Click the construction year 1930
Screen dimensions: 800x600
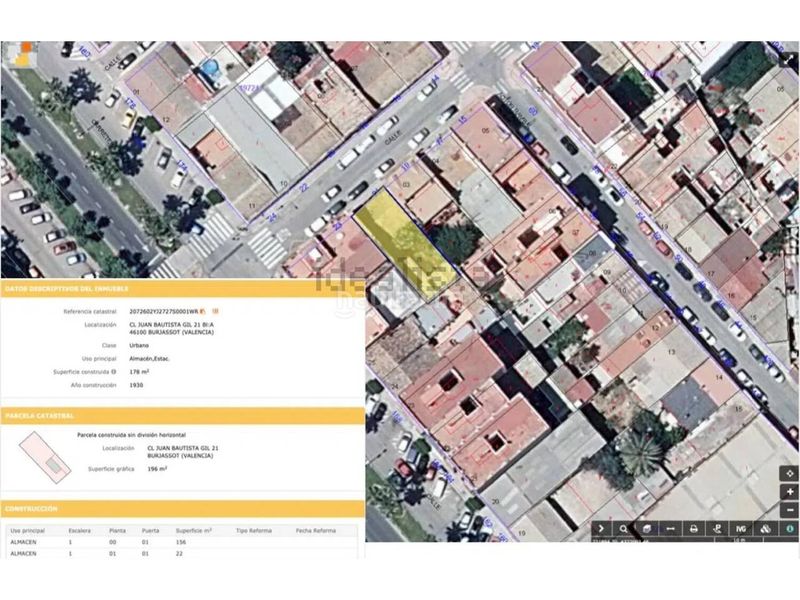(136, 385)
